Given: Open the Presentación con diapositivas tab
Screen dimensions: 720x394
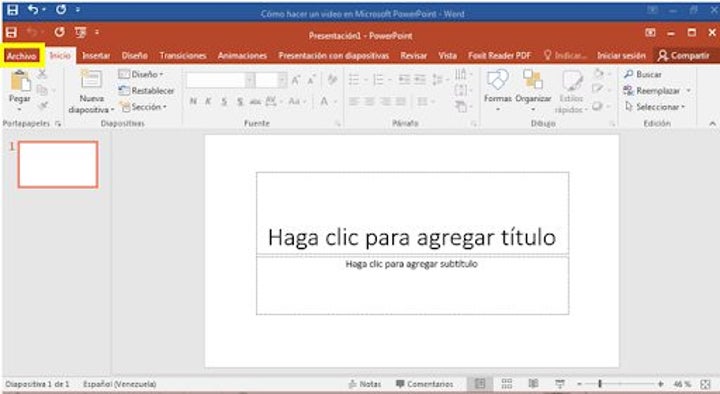Looking at the screenshot, I should (x=334, y=56).
